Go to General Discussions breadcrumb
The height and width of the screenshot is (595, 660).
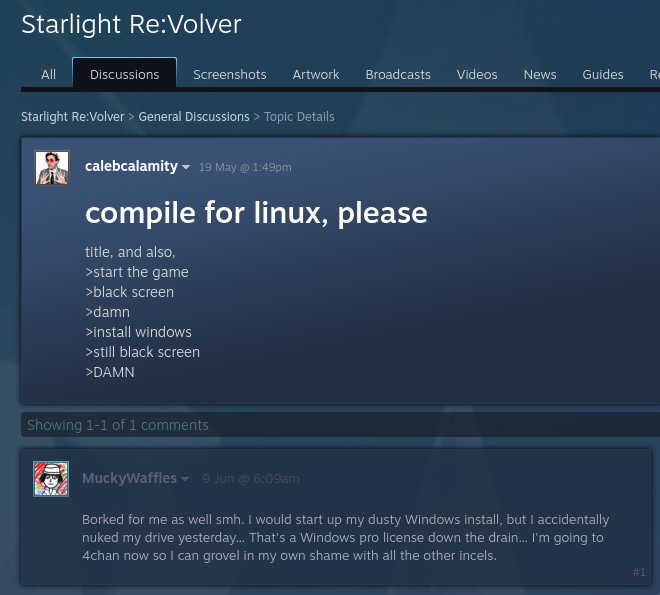194,117
